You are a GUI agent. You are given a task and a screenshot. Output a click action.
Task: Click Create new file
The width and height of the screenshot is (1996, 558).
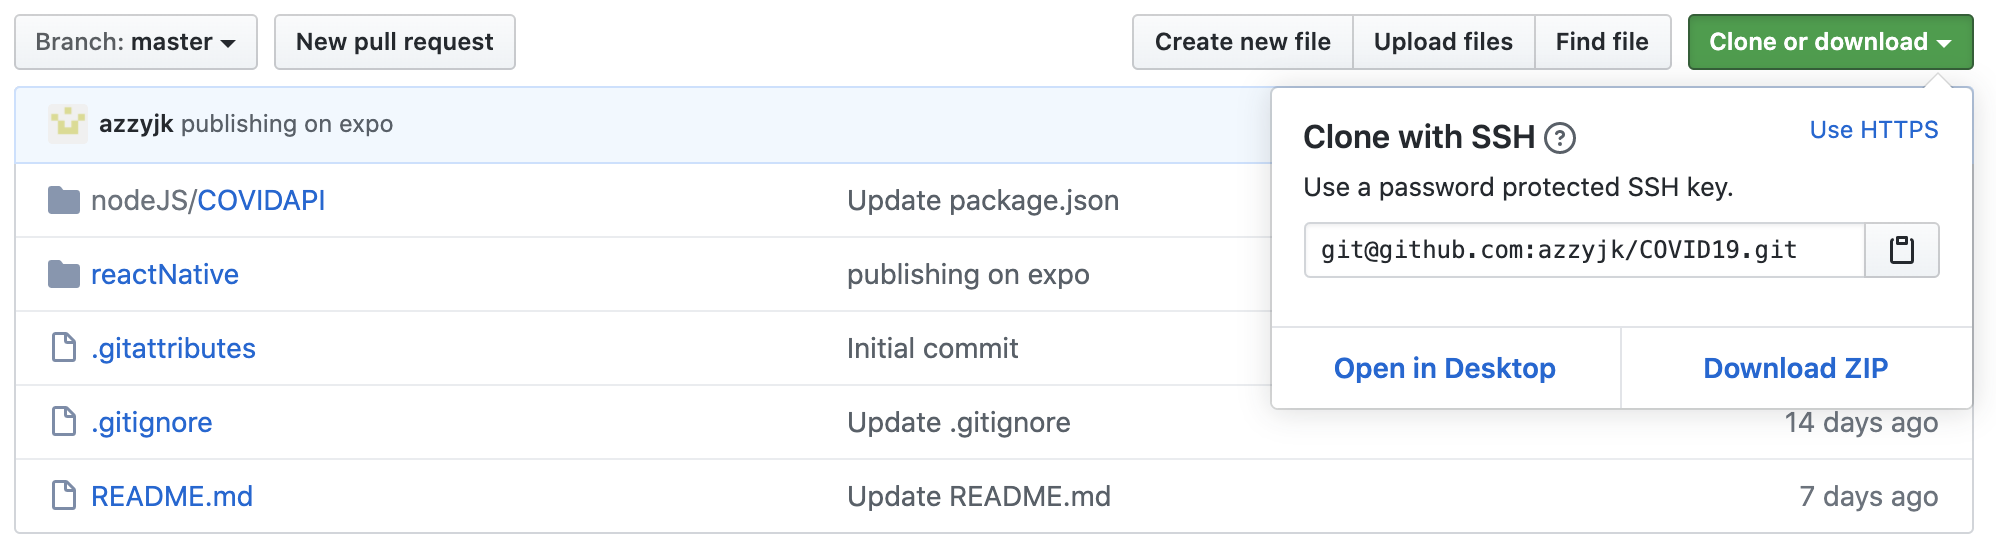1242,42
